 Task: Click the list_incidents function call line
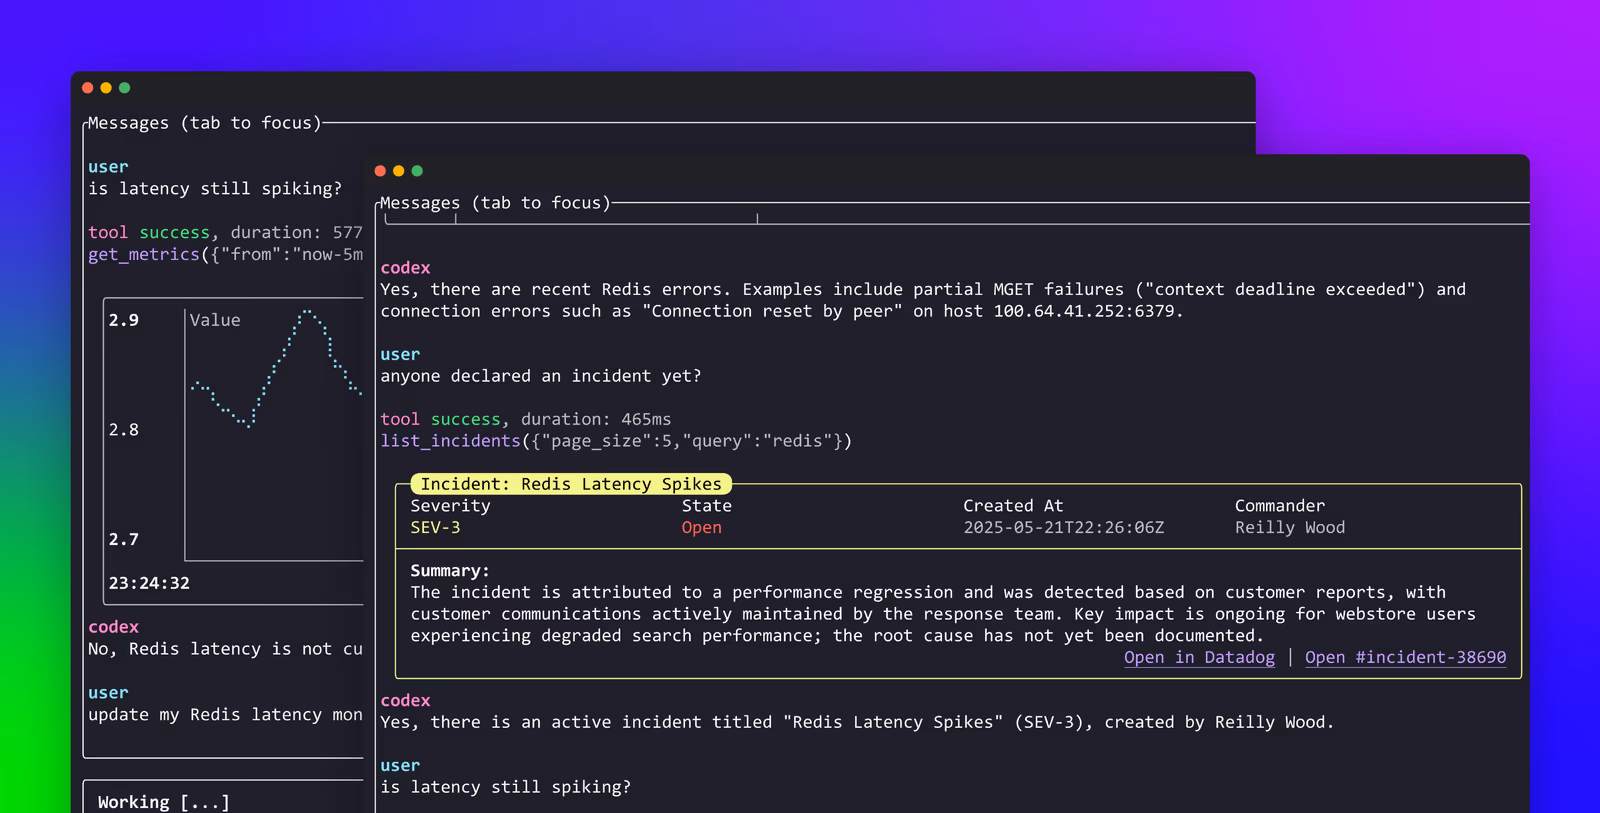pos(616,441)
